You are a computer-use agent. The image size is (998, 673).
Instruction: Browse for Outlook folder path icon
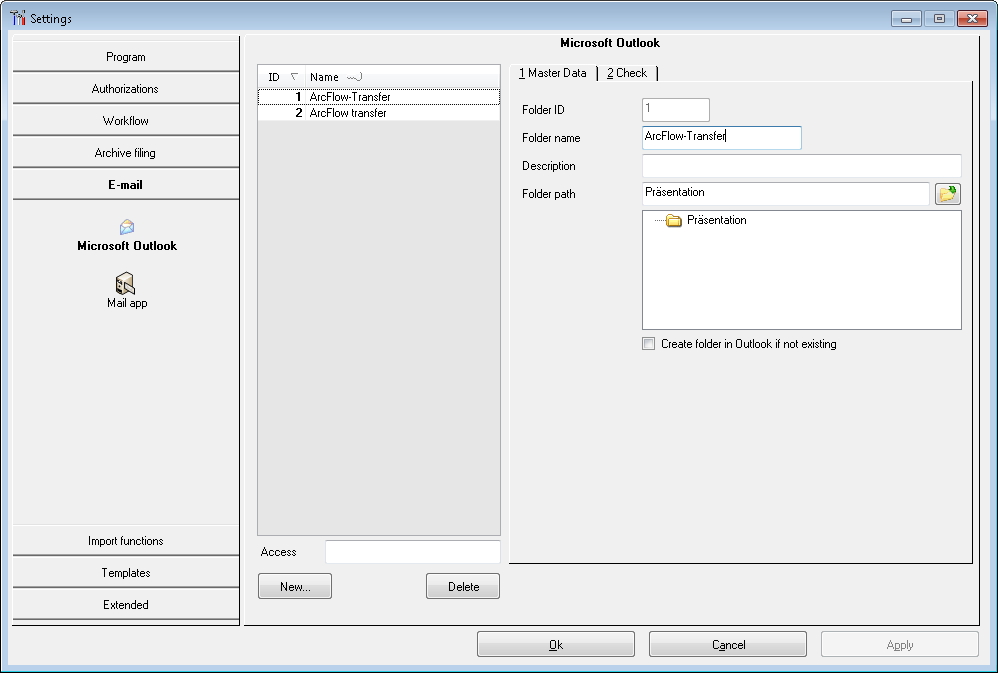(947, 194)
